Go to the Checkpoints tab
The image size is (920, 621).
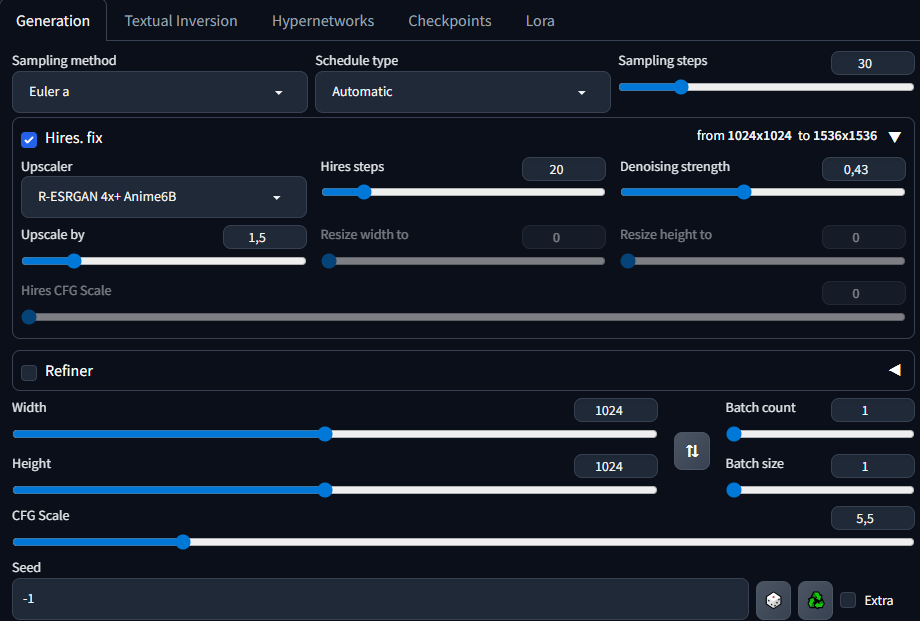point(450,21)
